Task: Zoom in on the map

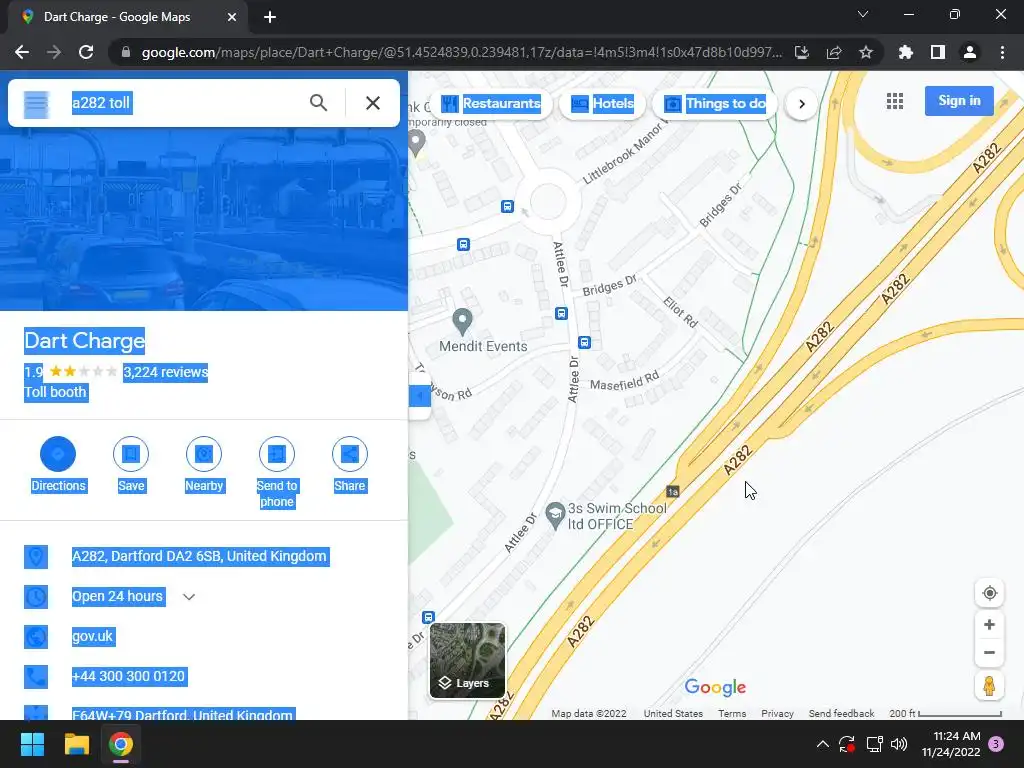Action: pyautogui.click(x=989, y=625)
